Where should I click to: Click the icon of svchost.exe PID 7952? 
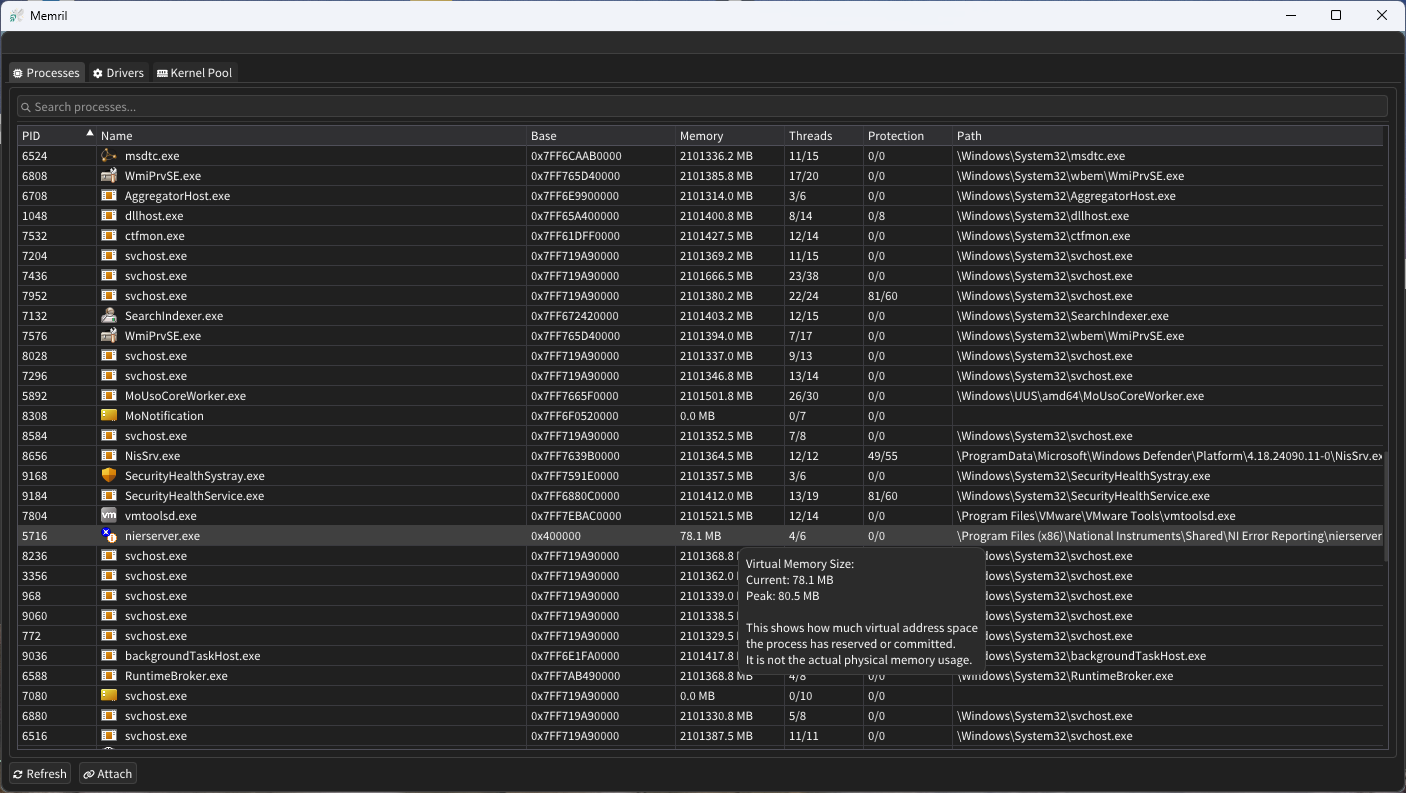pyautogui.click(x=109, y=296)
